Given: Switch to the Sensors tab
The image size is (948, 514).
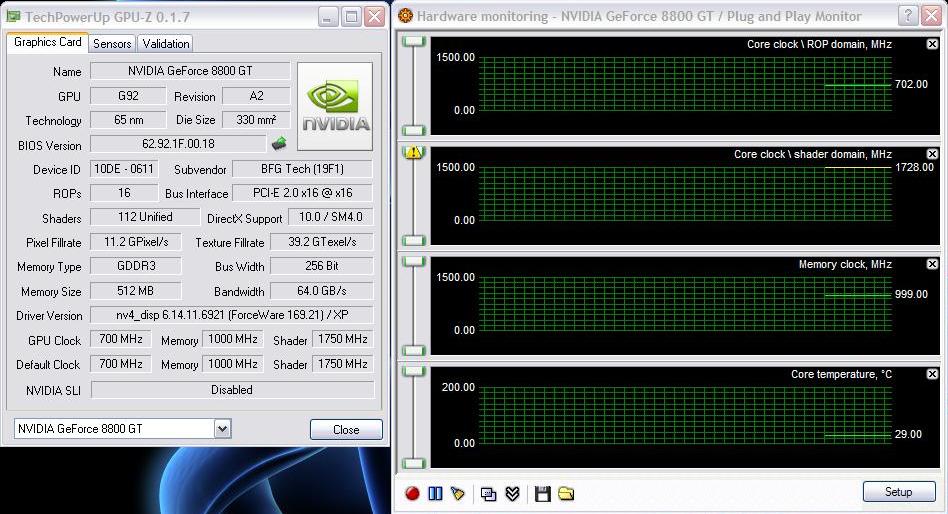Looking at the screenshot, I should (112, 44).
